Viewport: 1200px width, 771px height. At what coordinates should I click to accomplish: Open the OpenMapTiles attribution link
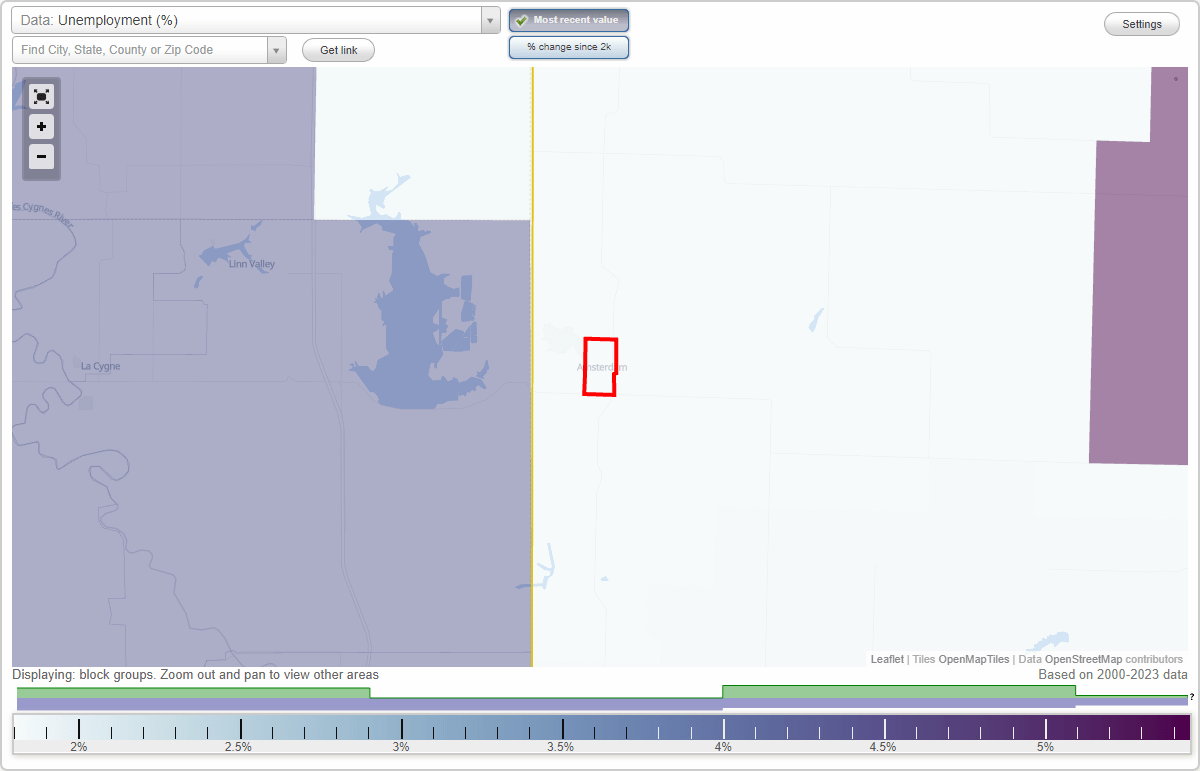click(x=974, y=659)
